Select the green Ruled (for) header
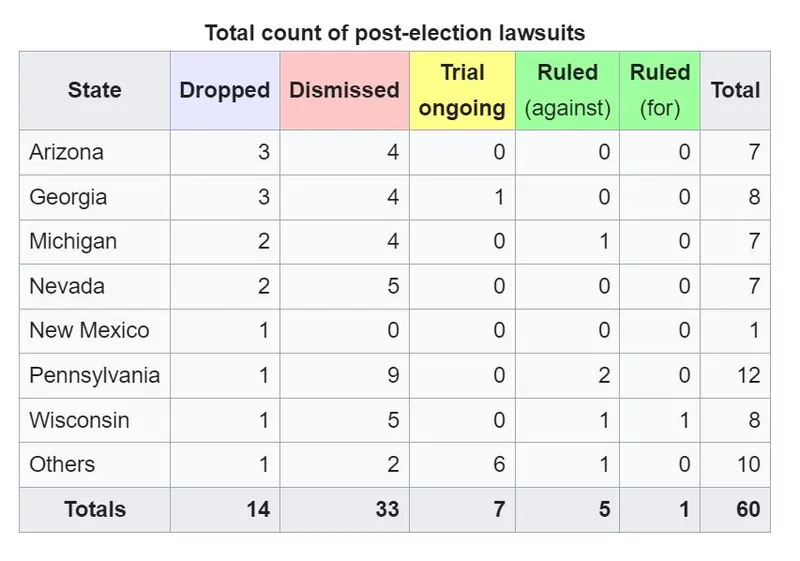 (x=660, y=90)
